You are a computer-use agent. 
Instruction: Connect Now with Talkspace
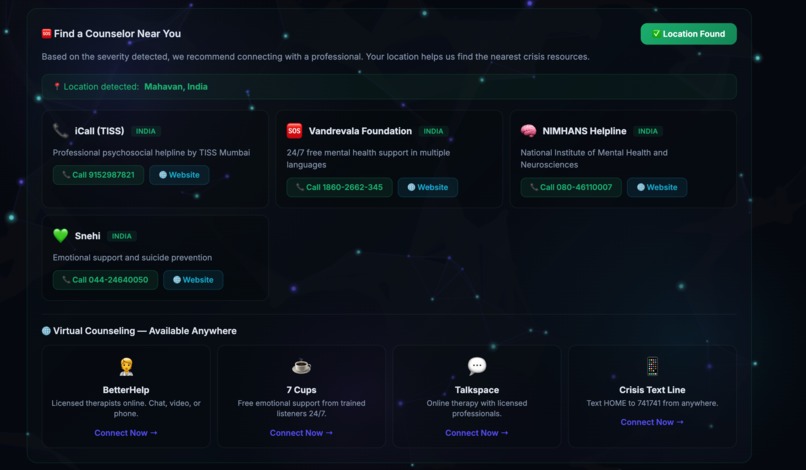click(477, 433)
